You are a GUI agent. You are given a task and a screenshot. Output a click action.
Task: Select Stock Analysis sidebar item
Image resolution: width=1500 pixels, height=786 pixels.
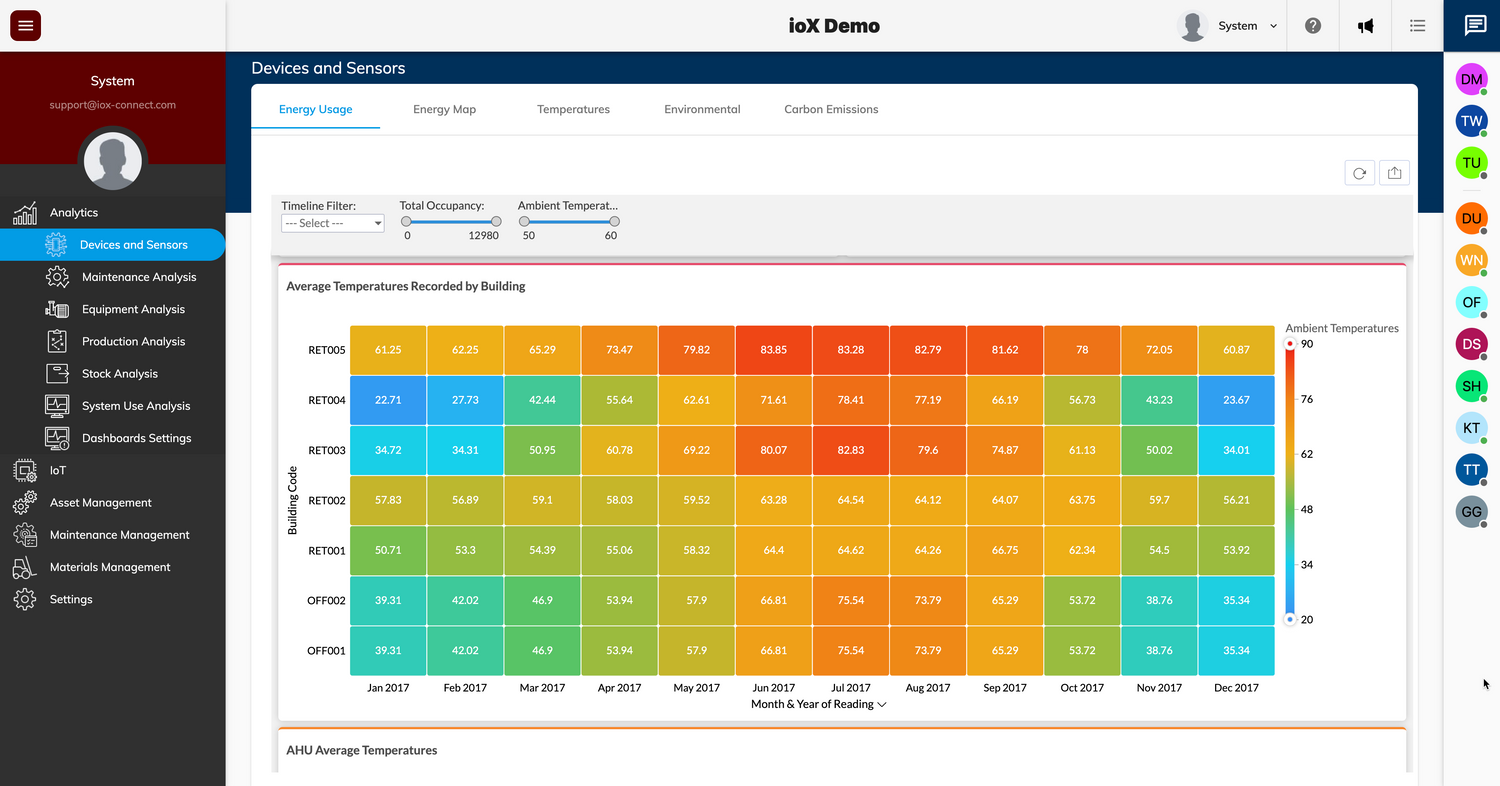119,374
